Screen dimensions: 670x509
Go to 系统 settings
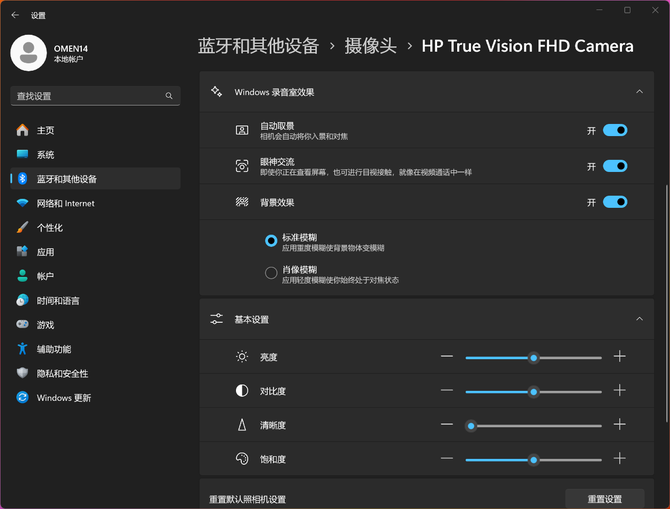95,154
